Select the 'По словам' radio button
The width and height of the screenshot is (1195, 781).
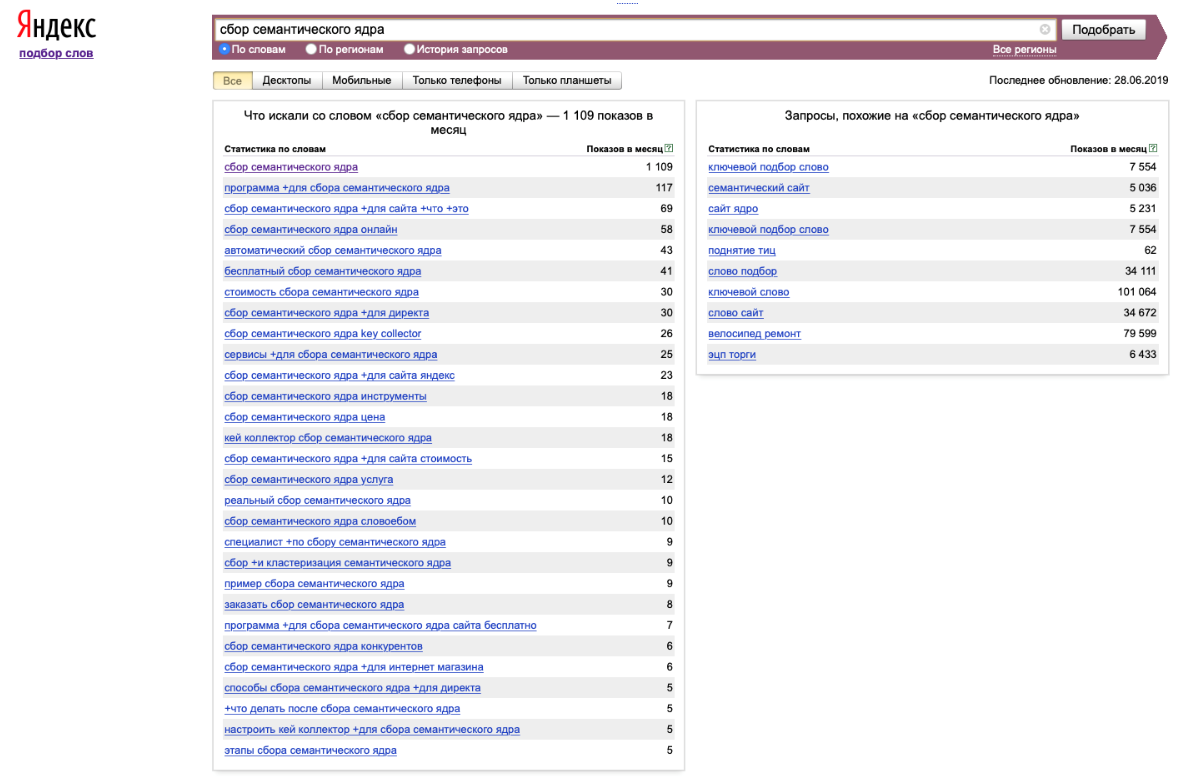224,49
